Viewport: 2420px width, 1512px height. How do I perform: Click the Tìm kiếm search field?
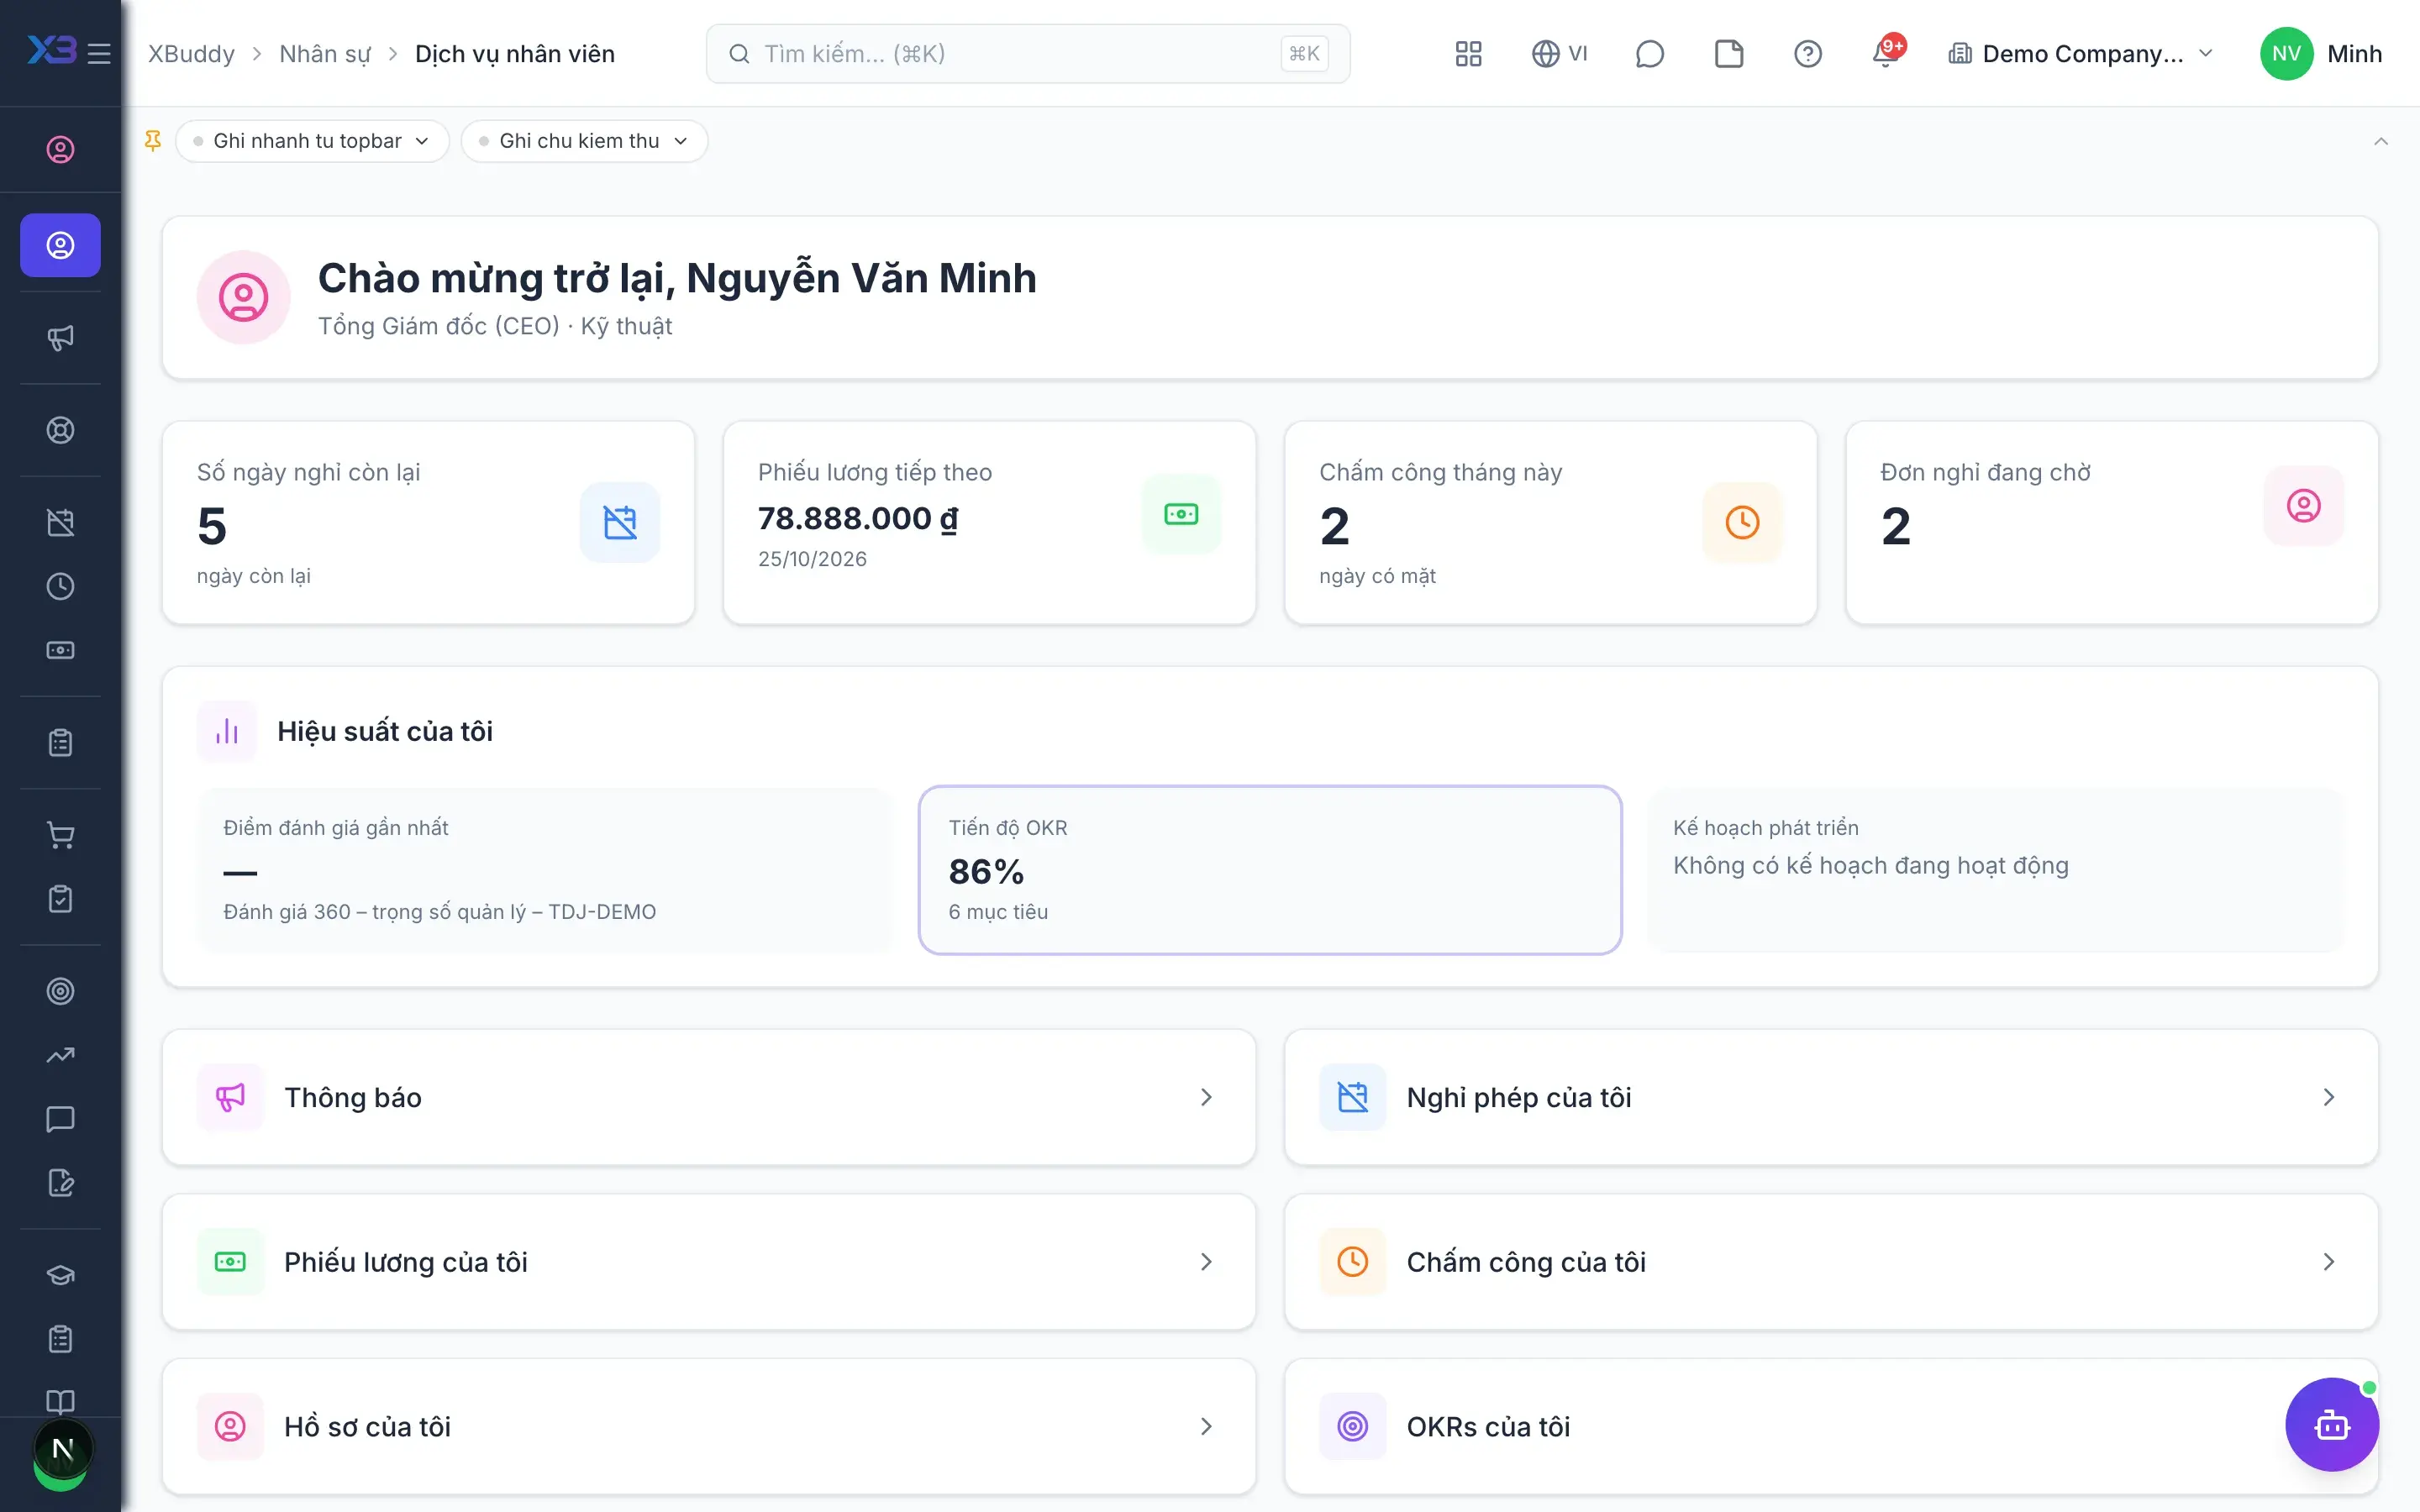coord(1027,54)
